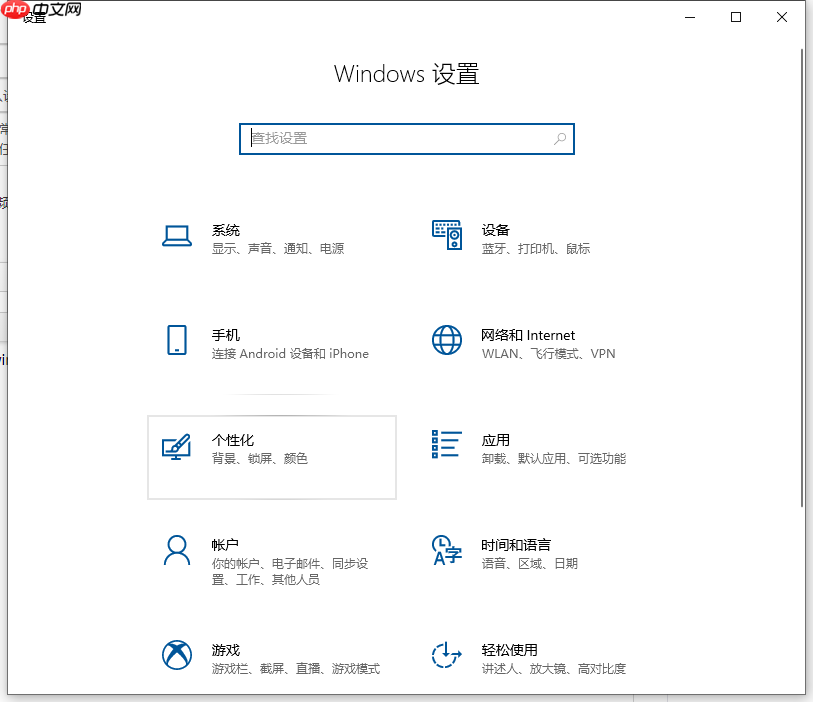Click the 显示、声音、通知、电源 subtitle link

pyautogui.click(x=281, y=248)
